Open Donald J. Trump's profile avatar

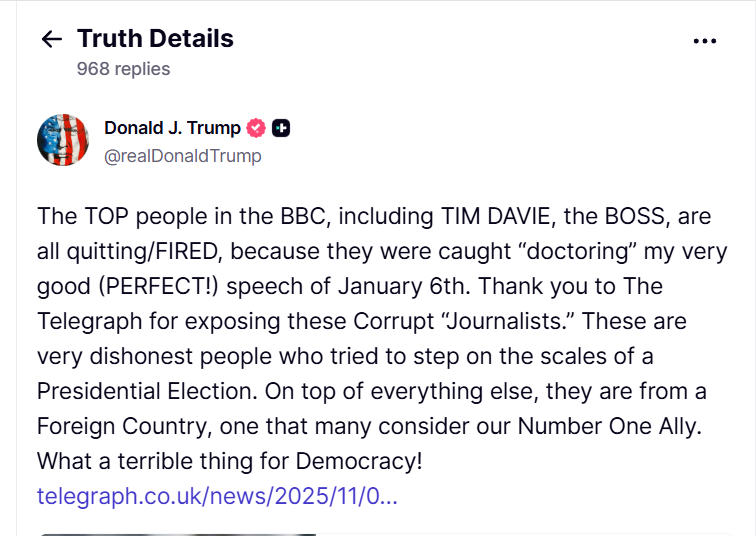pos(63,139)
